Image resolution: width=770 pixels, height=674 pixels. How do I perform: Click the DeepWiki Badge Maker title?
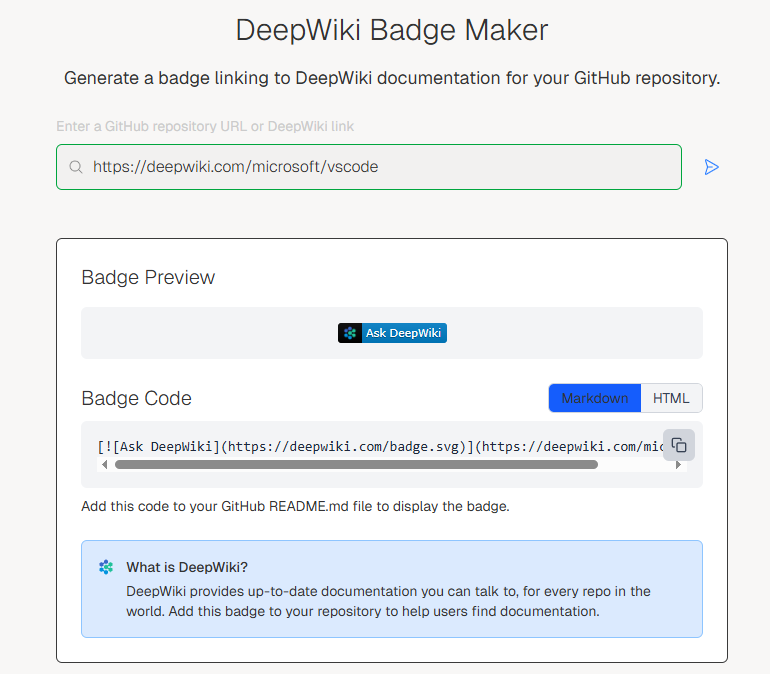pos(391,30)
